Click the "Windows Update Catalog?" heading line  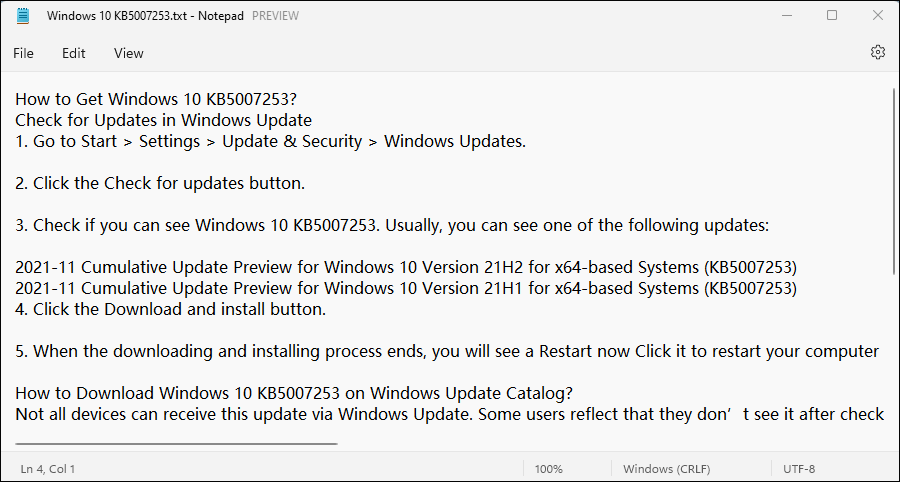294,393
